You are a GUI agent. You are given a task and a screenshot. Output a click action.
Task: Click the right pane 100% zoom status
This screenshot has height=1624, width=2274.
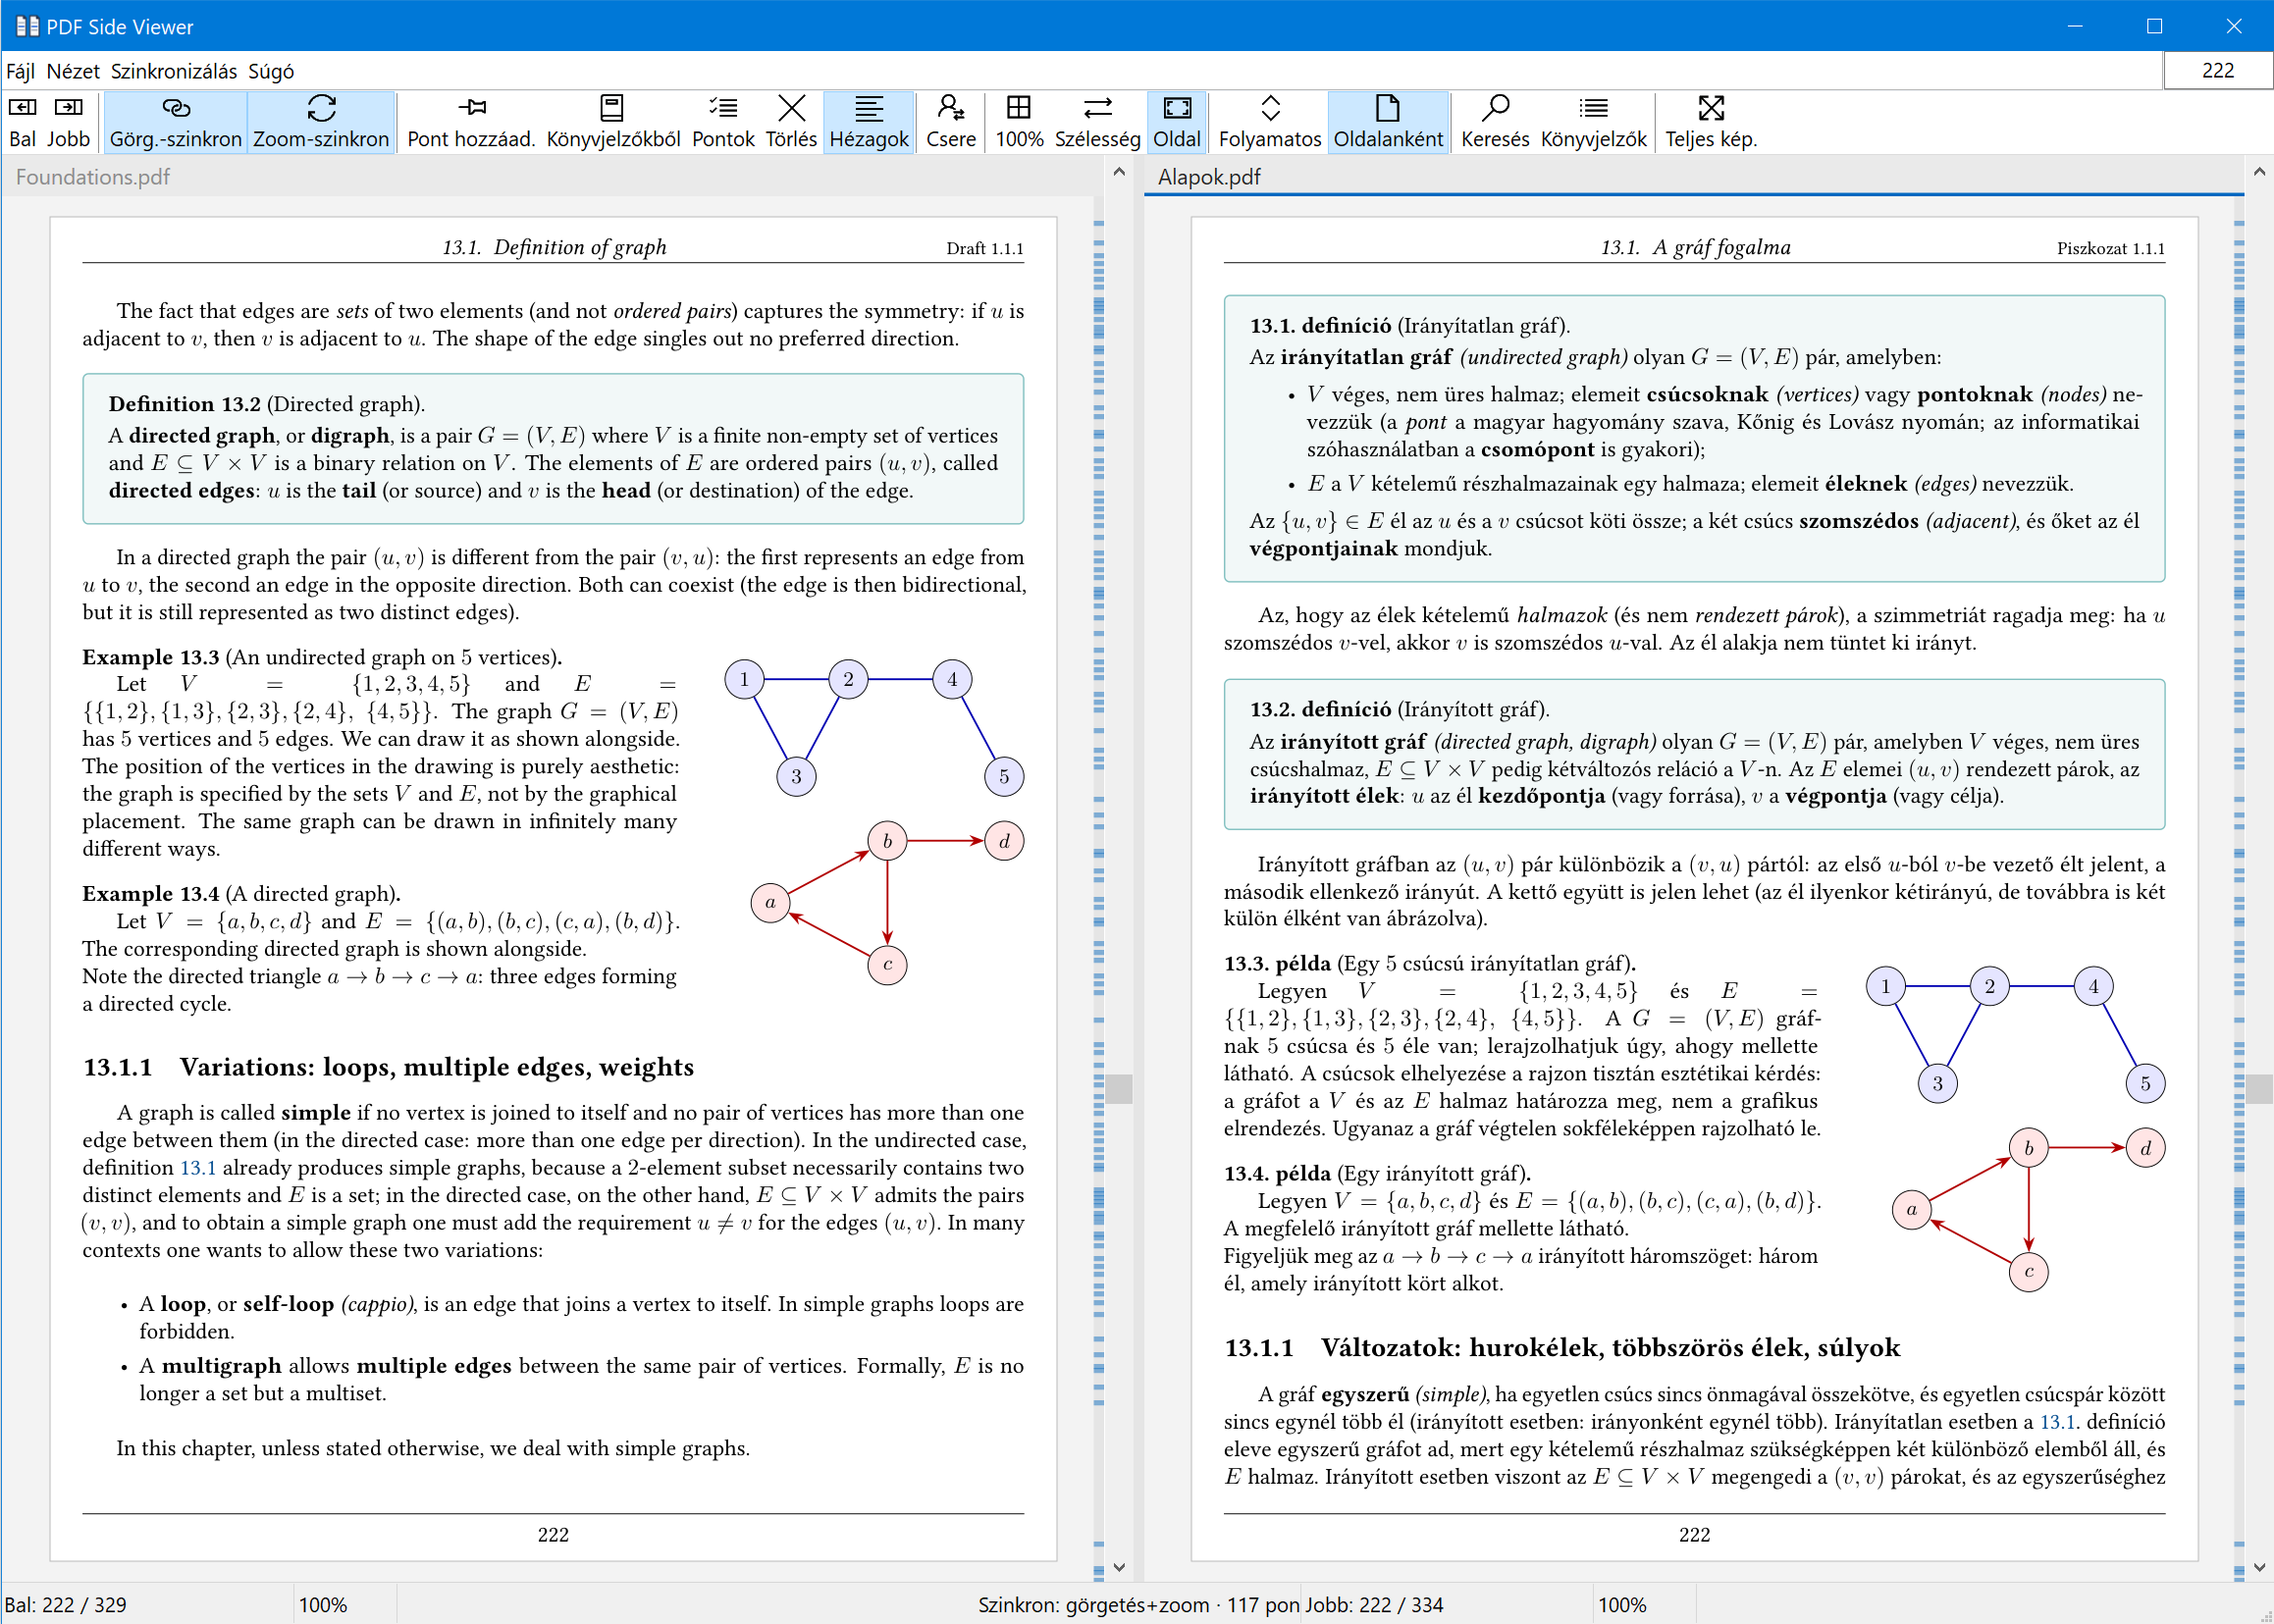coord(1621,1604)
